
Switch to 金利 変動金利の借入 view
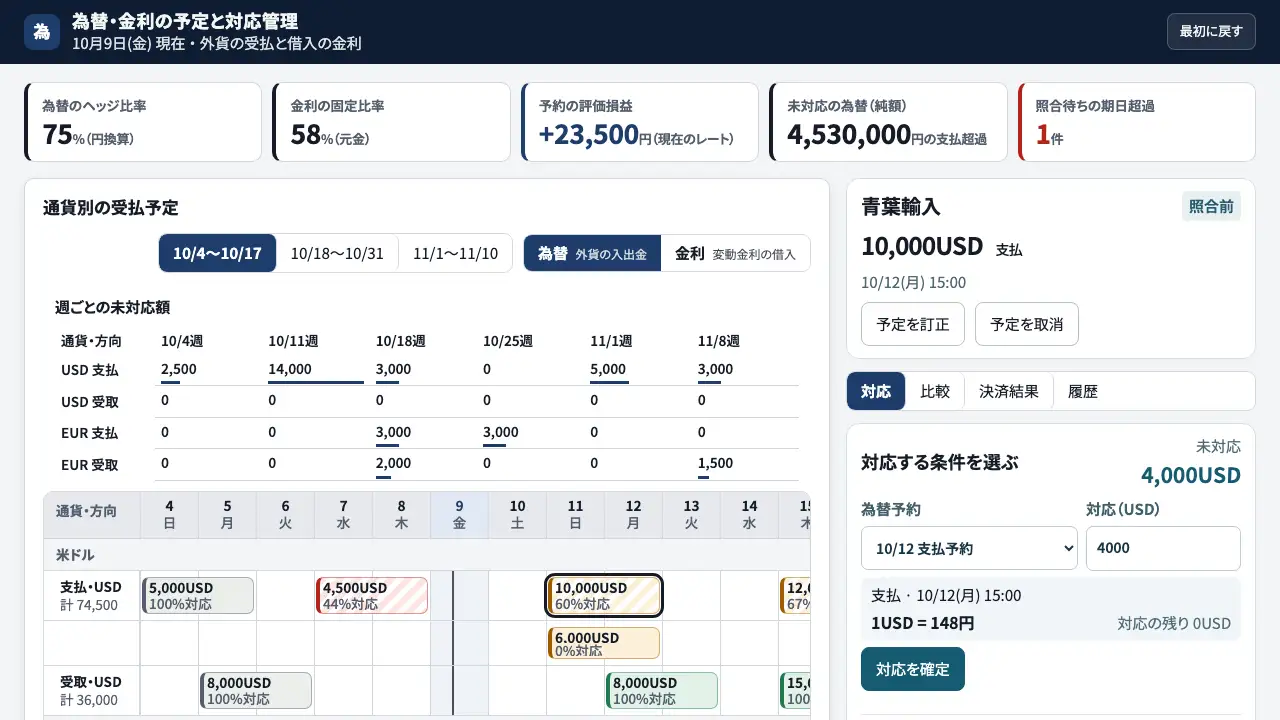coord(735,253)
